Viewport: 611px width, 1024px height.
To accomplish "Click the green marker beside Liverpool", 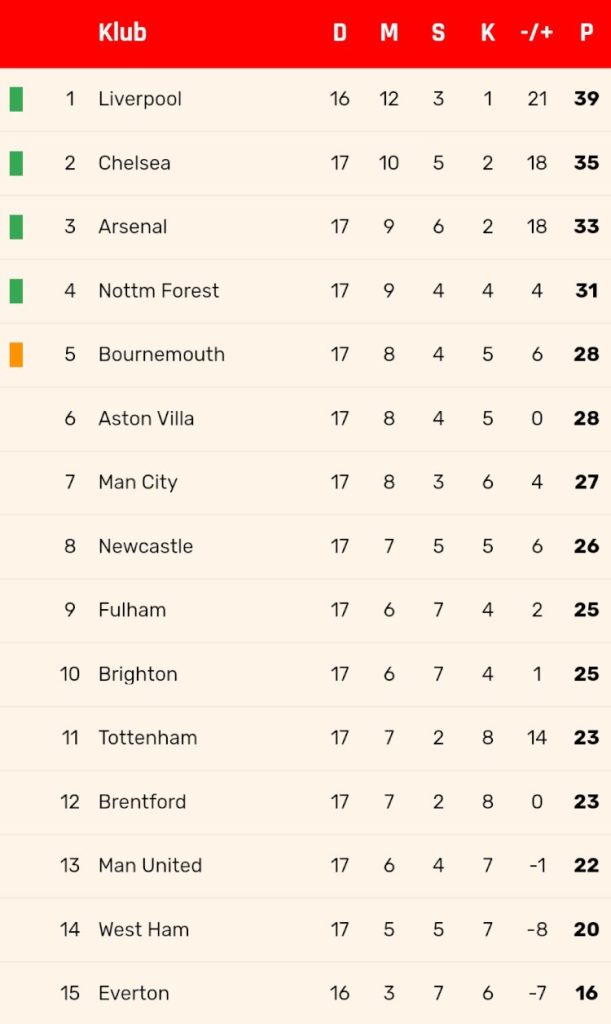I will tap(16, 99).
